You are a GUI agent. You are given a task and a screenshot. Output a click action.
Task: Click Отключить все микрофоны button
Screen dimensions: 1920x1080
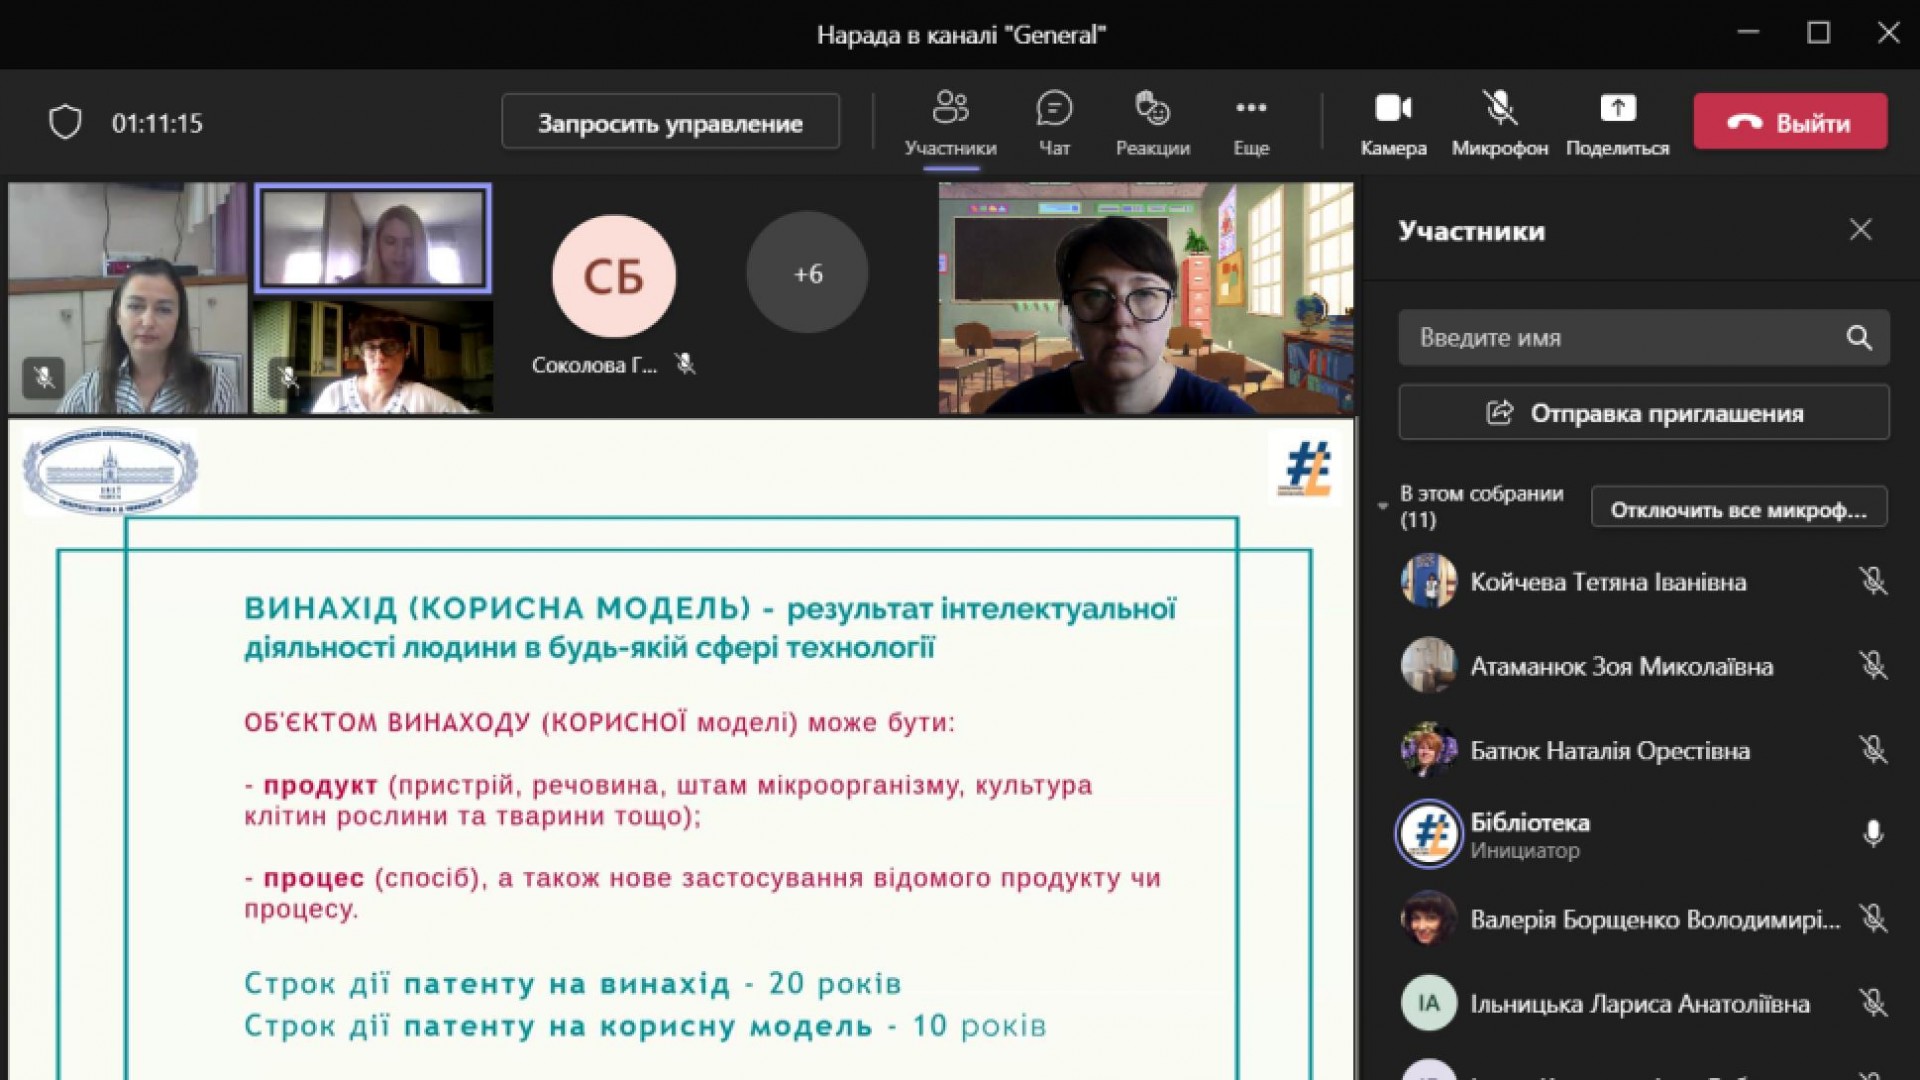pos(1738,509)
